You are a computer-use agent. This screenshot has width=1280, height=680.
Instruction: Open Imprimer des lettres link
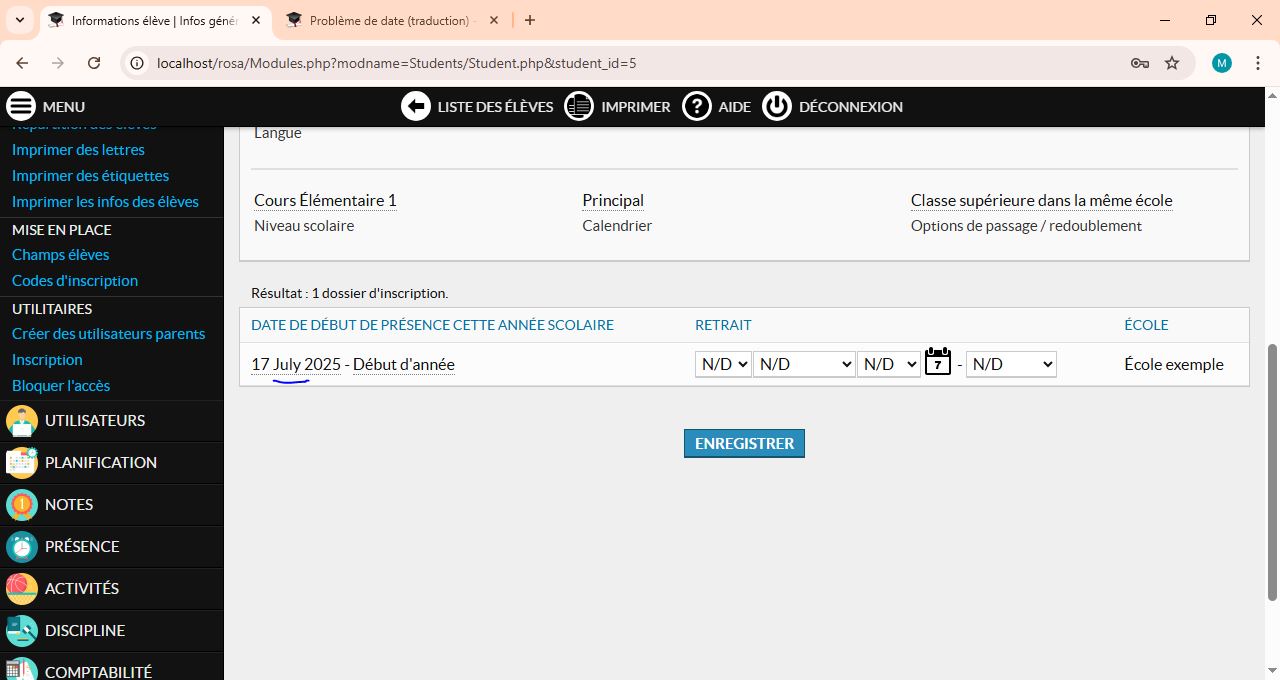pyautogui.click(x=78, y=149)
